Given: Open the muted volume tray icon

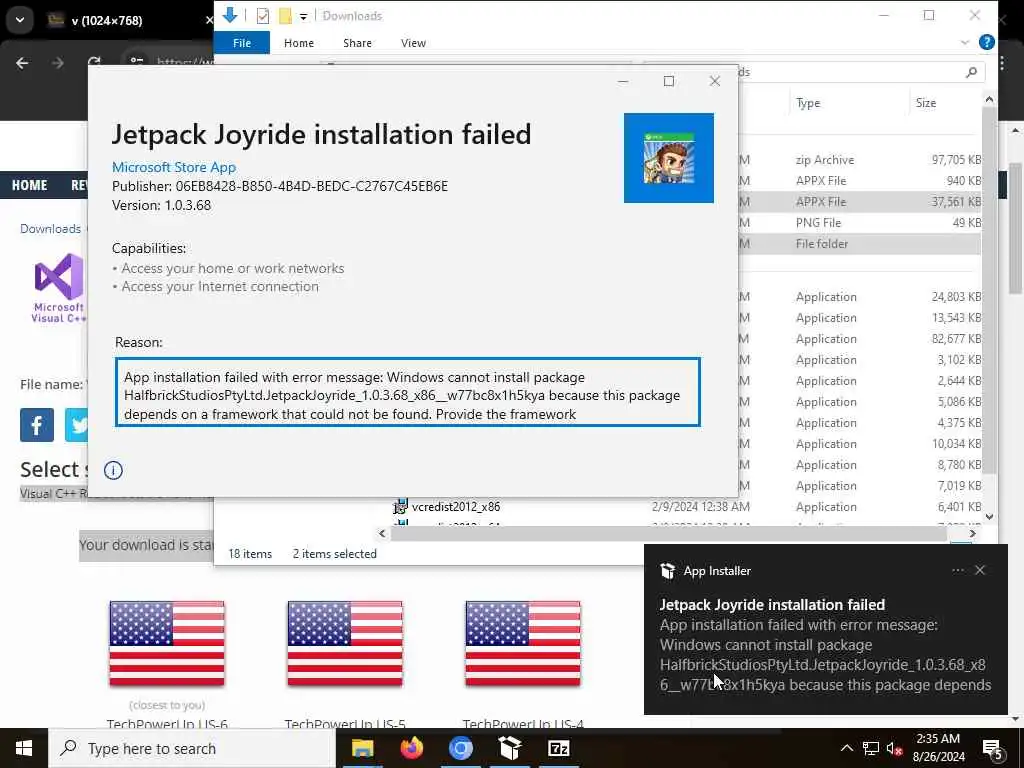Looking at the screenshot, I should click(x=894, y=748).
